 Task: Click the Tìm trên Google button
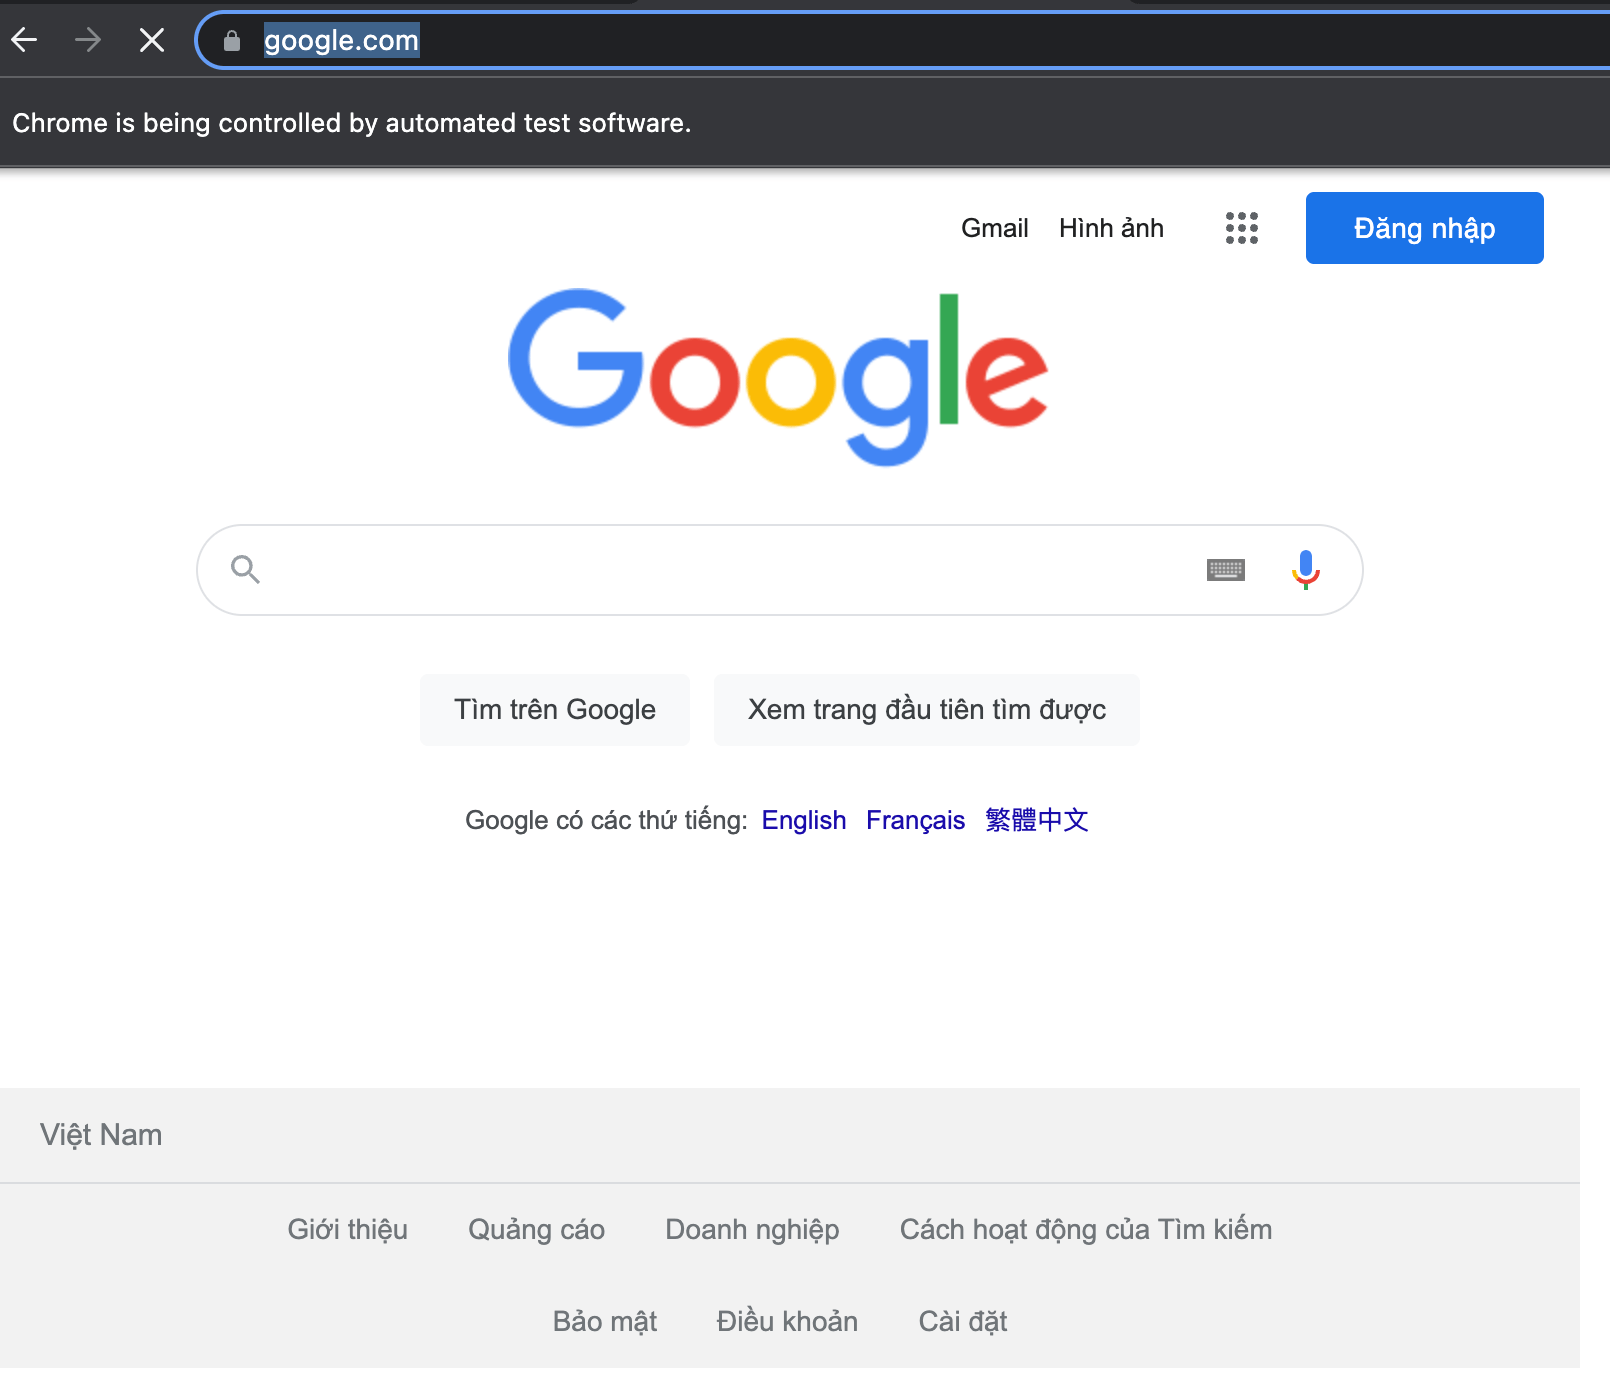click(x=554, y=709)
